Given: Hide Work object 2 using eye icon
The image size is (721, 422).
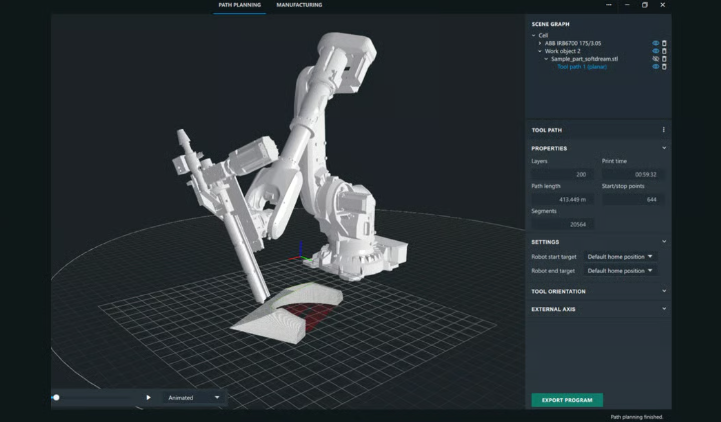Looking at the screenshot, I should [656, 51].
